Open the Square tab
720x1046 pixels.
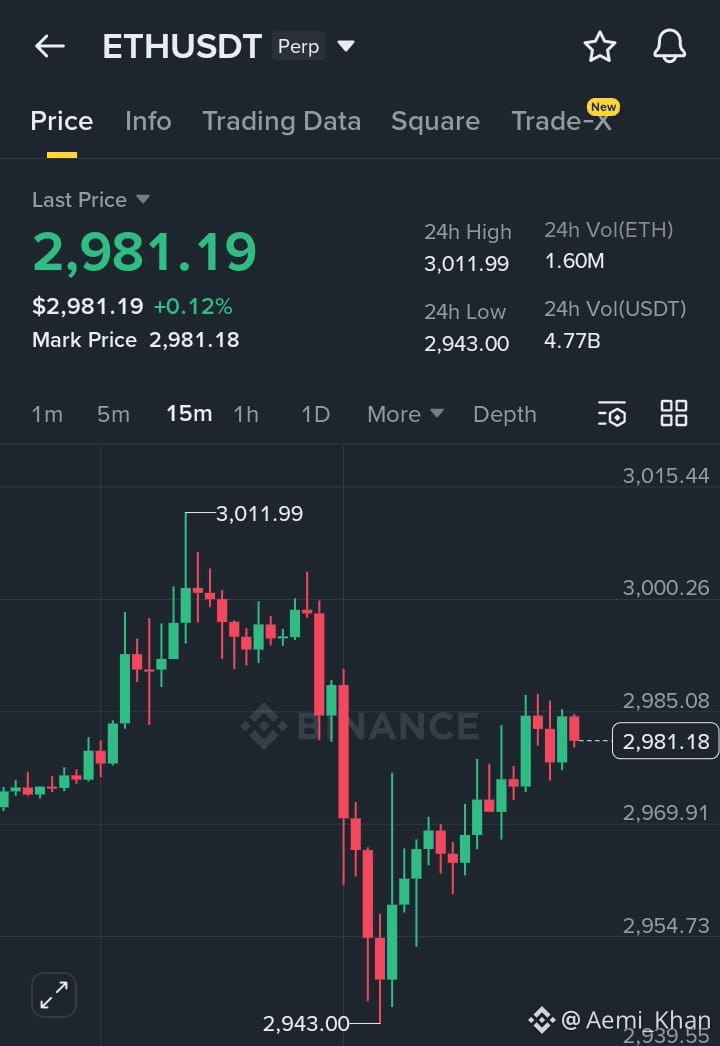(x=435, y=121)
